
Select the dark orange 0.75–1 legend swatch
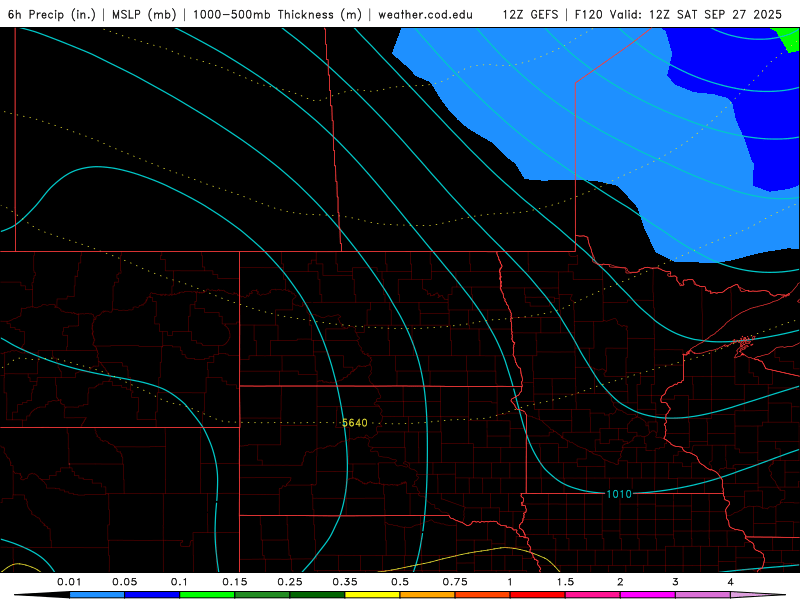point(483,595)
